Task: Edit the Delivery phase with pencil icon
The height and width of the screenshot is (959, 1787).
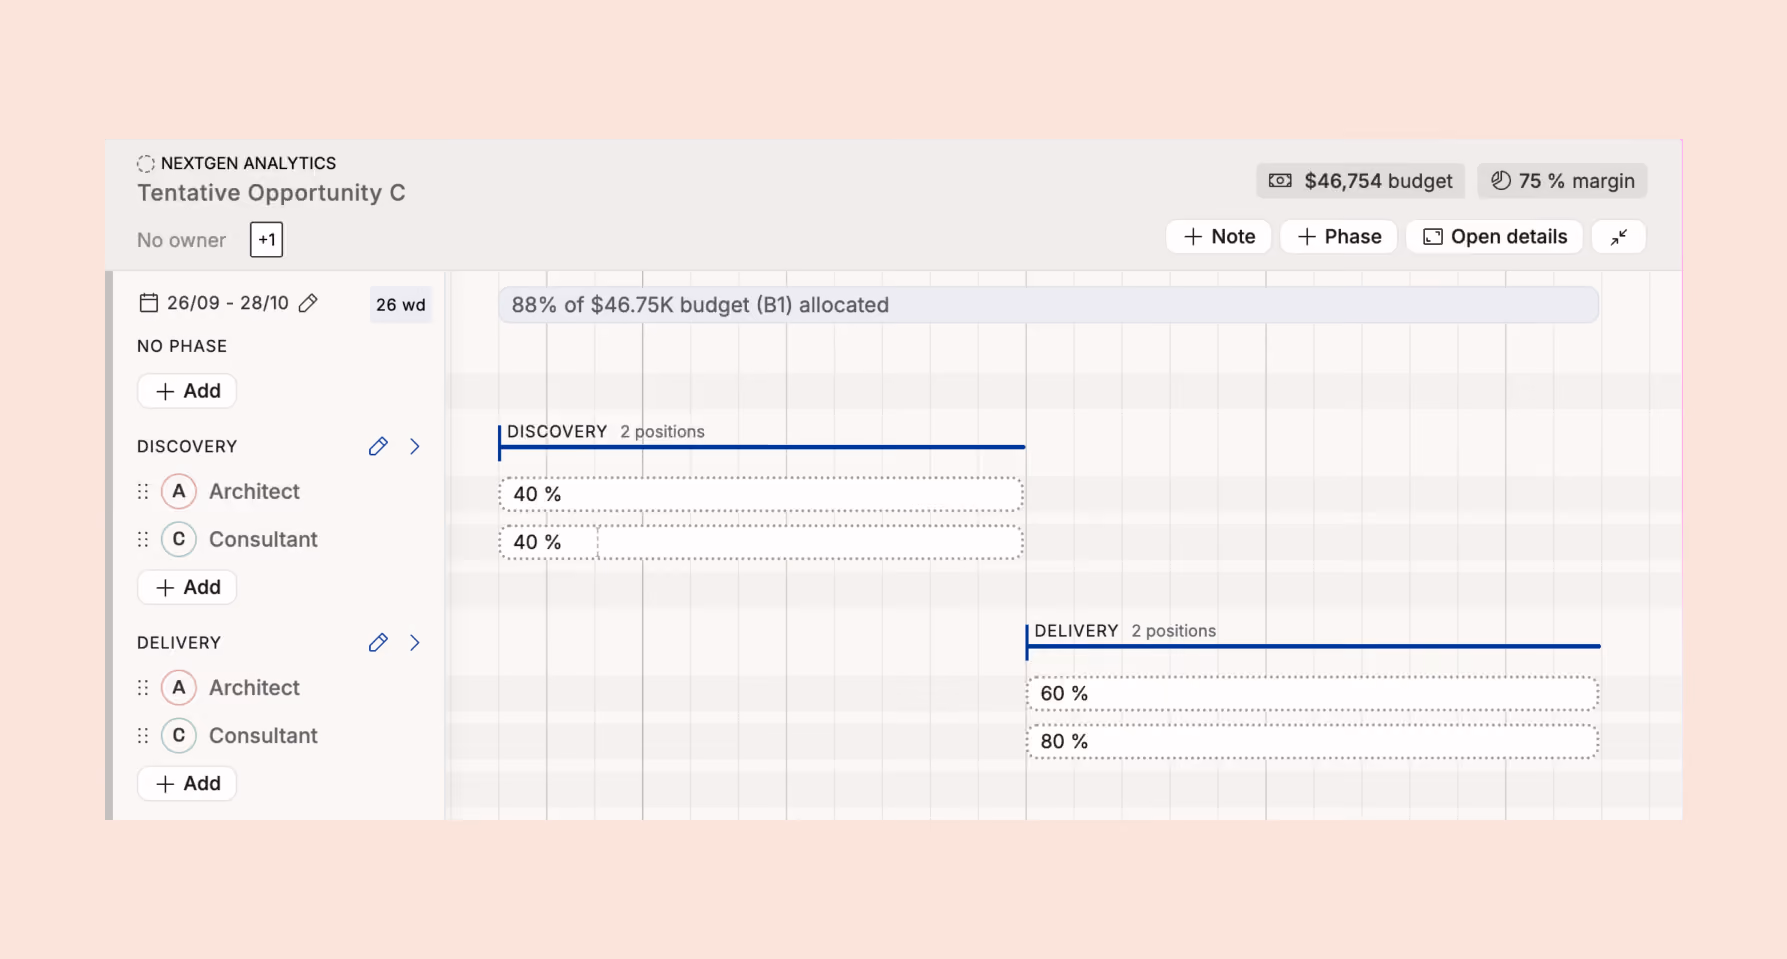Action: [378, 642]
